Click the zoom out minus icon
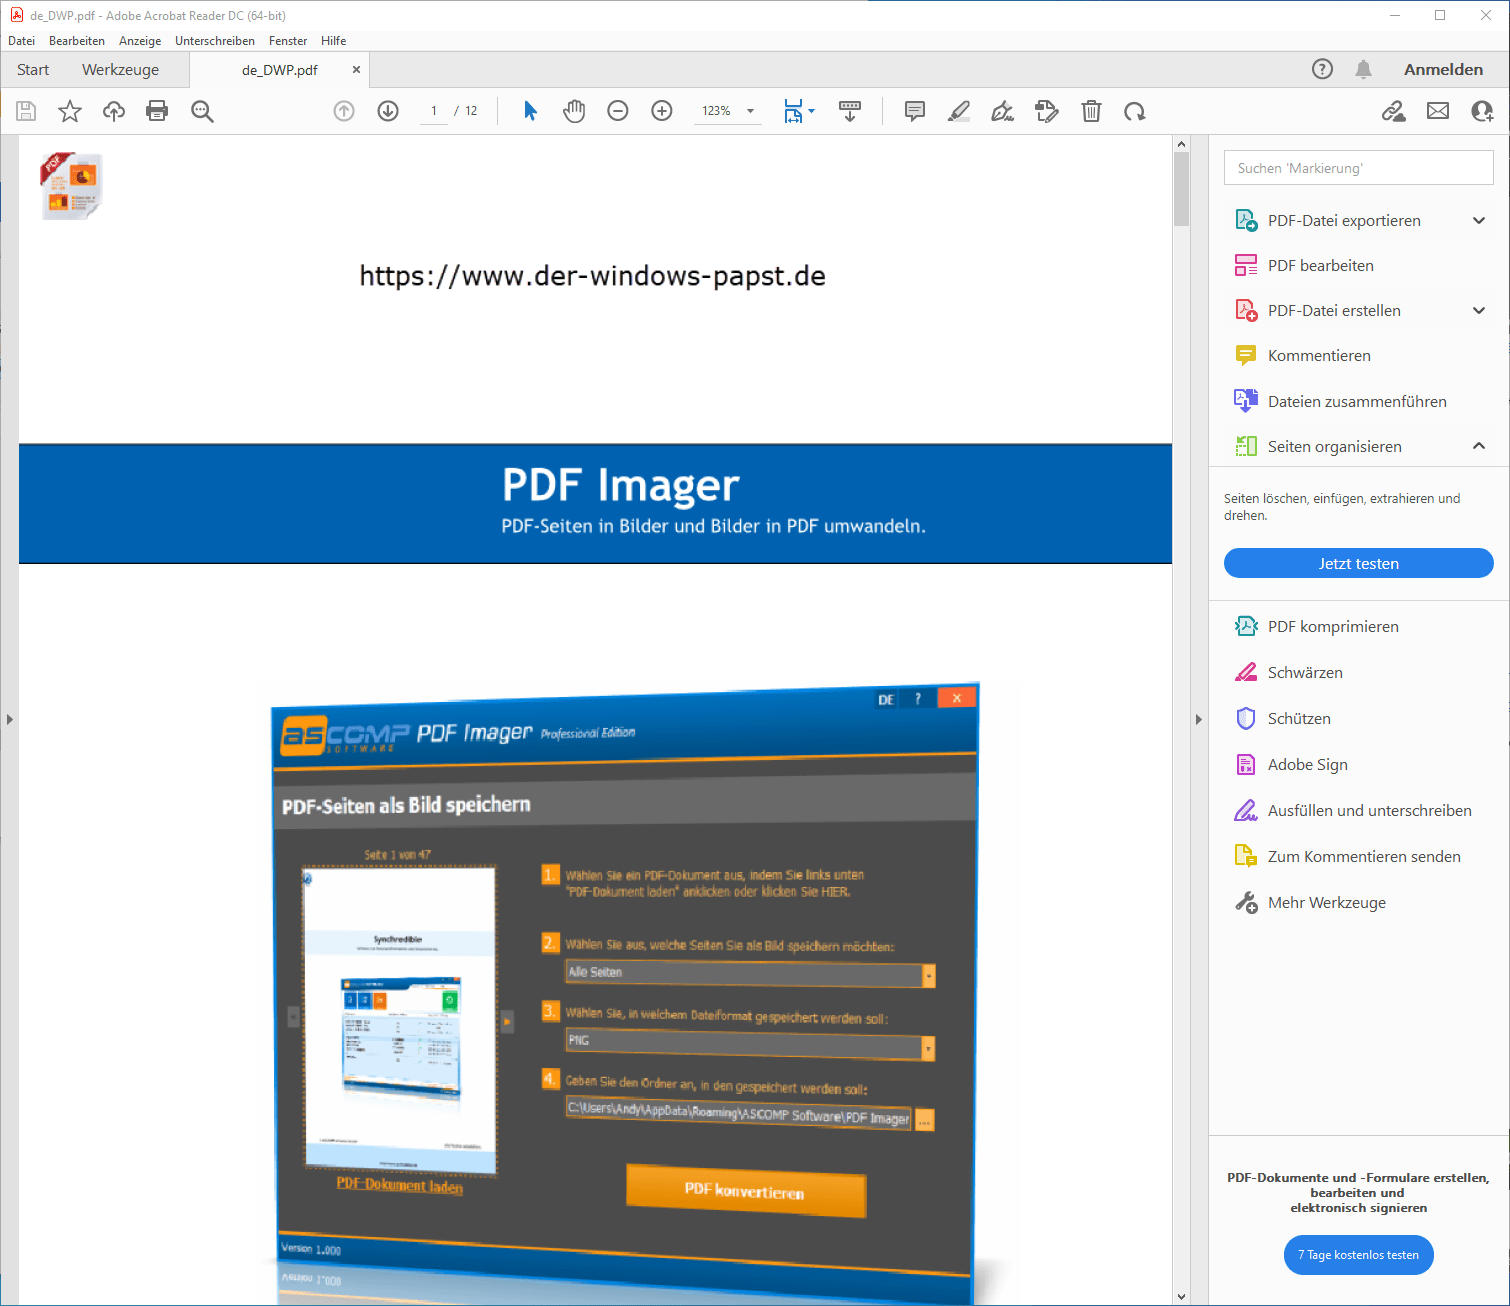The image size is (1510, 1306). 618,111
